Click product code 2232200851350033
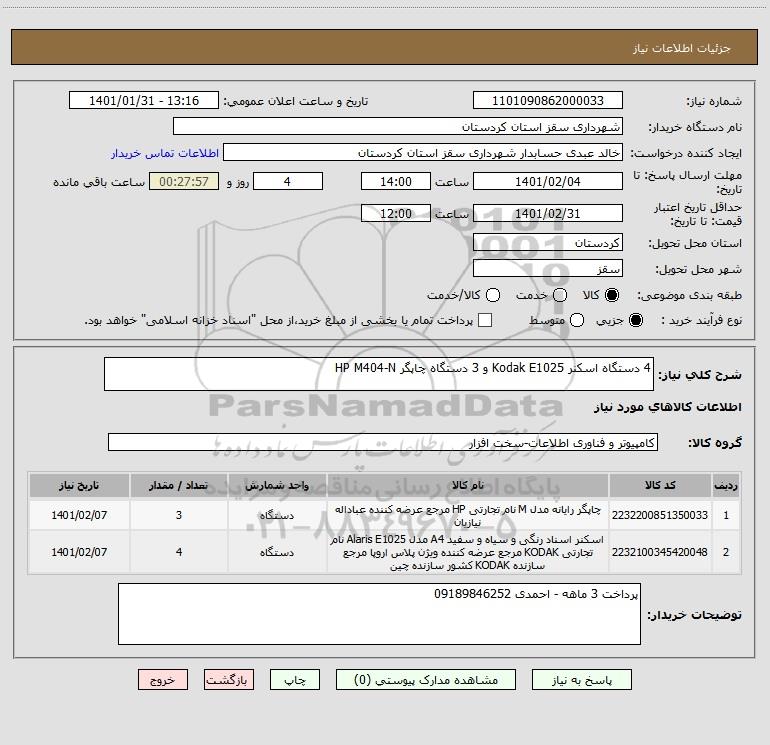The height and width of the screenshot is (745, 770). pos(660,515)
